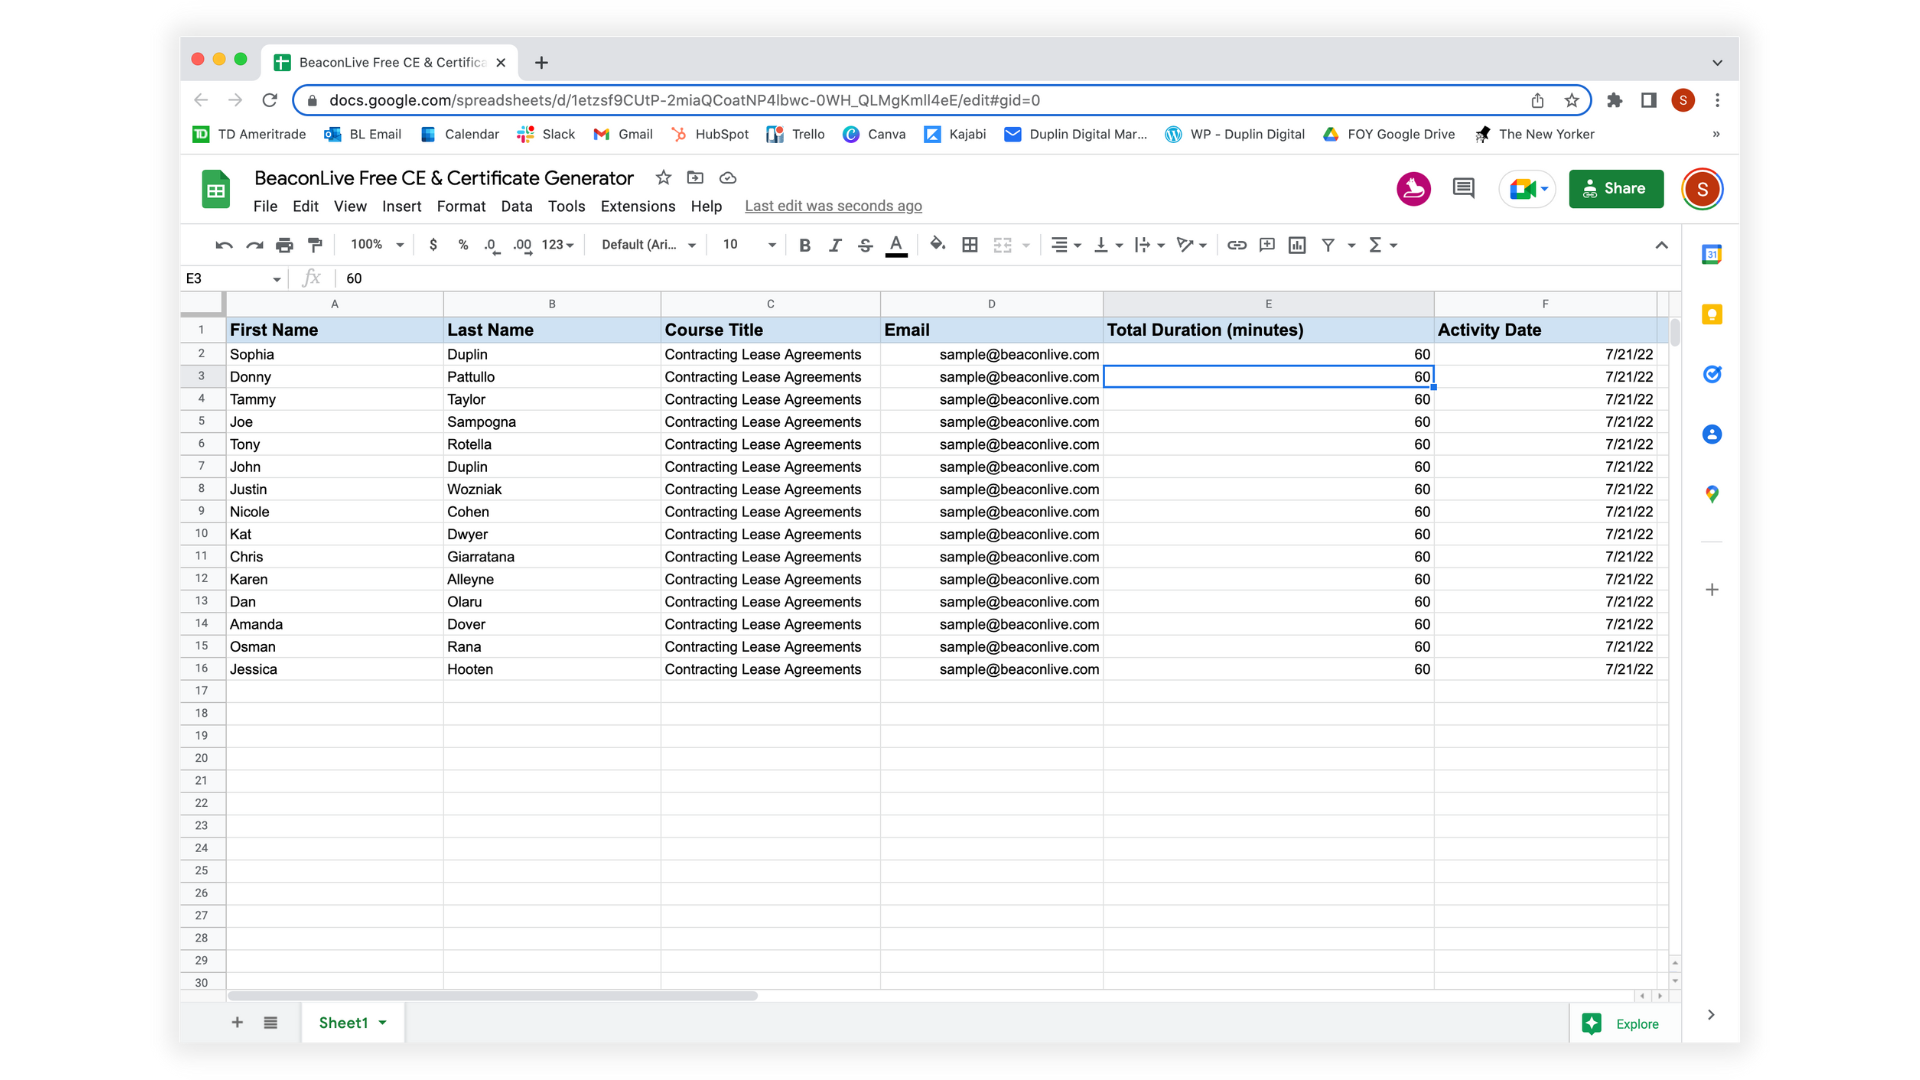Screen dimensions: 1920x1080
Task: Open the fill color bucket
Action: point(937,245)
